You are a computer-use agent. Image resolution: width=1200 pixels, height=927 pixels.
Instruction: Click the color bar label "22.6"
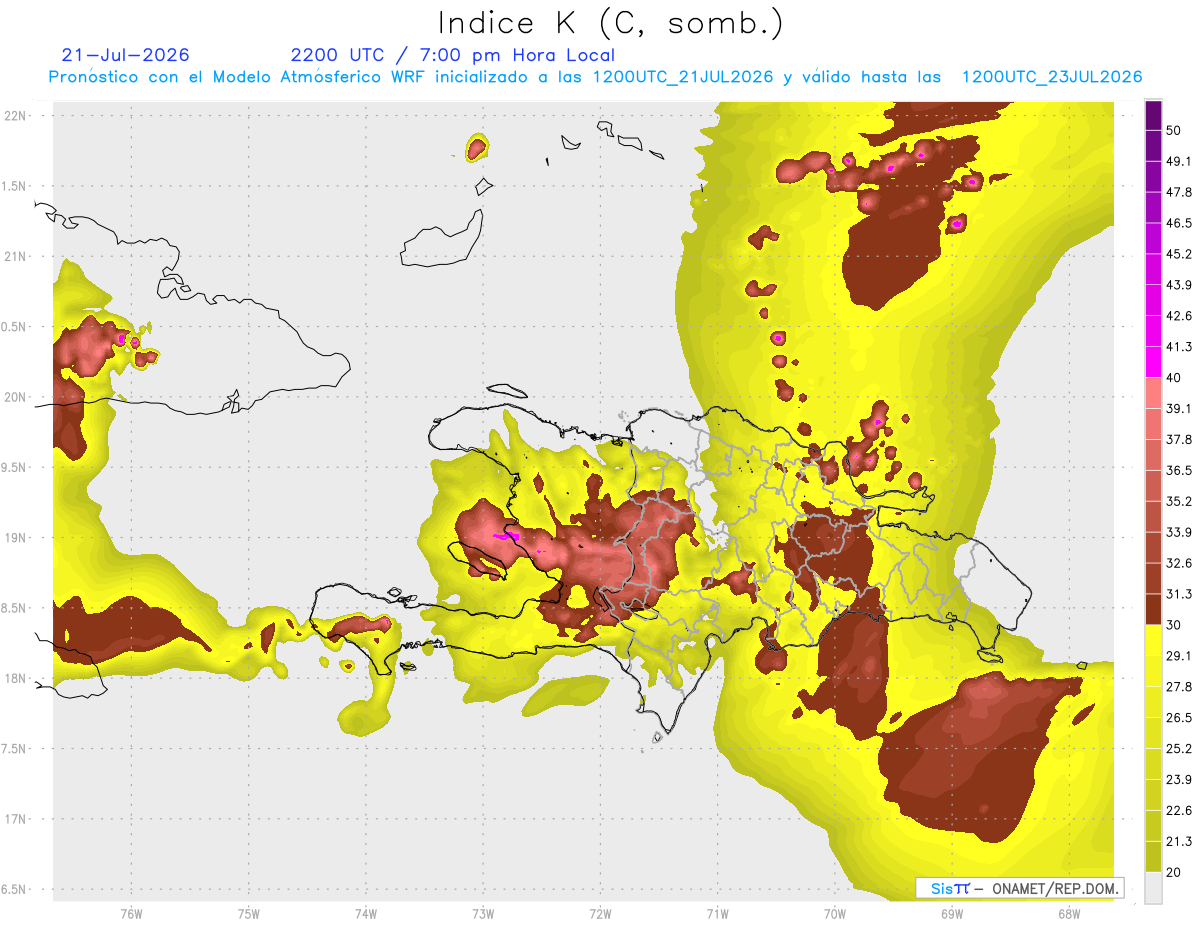pyautogui.click(x=1179, y=811)
